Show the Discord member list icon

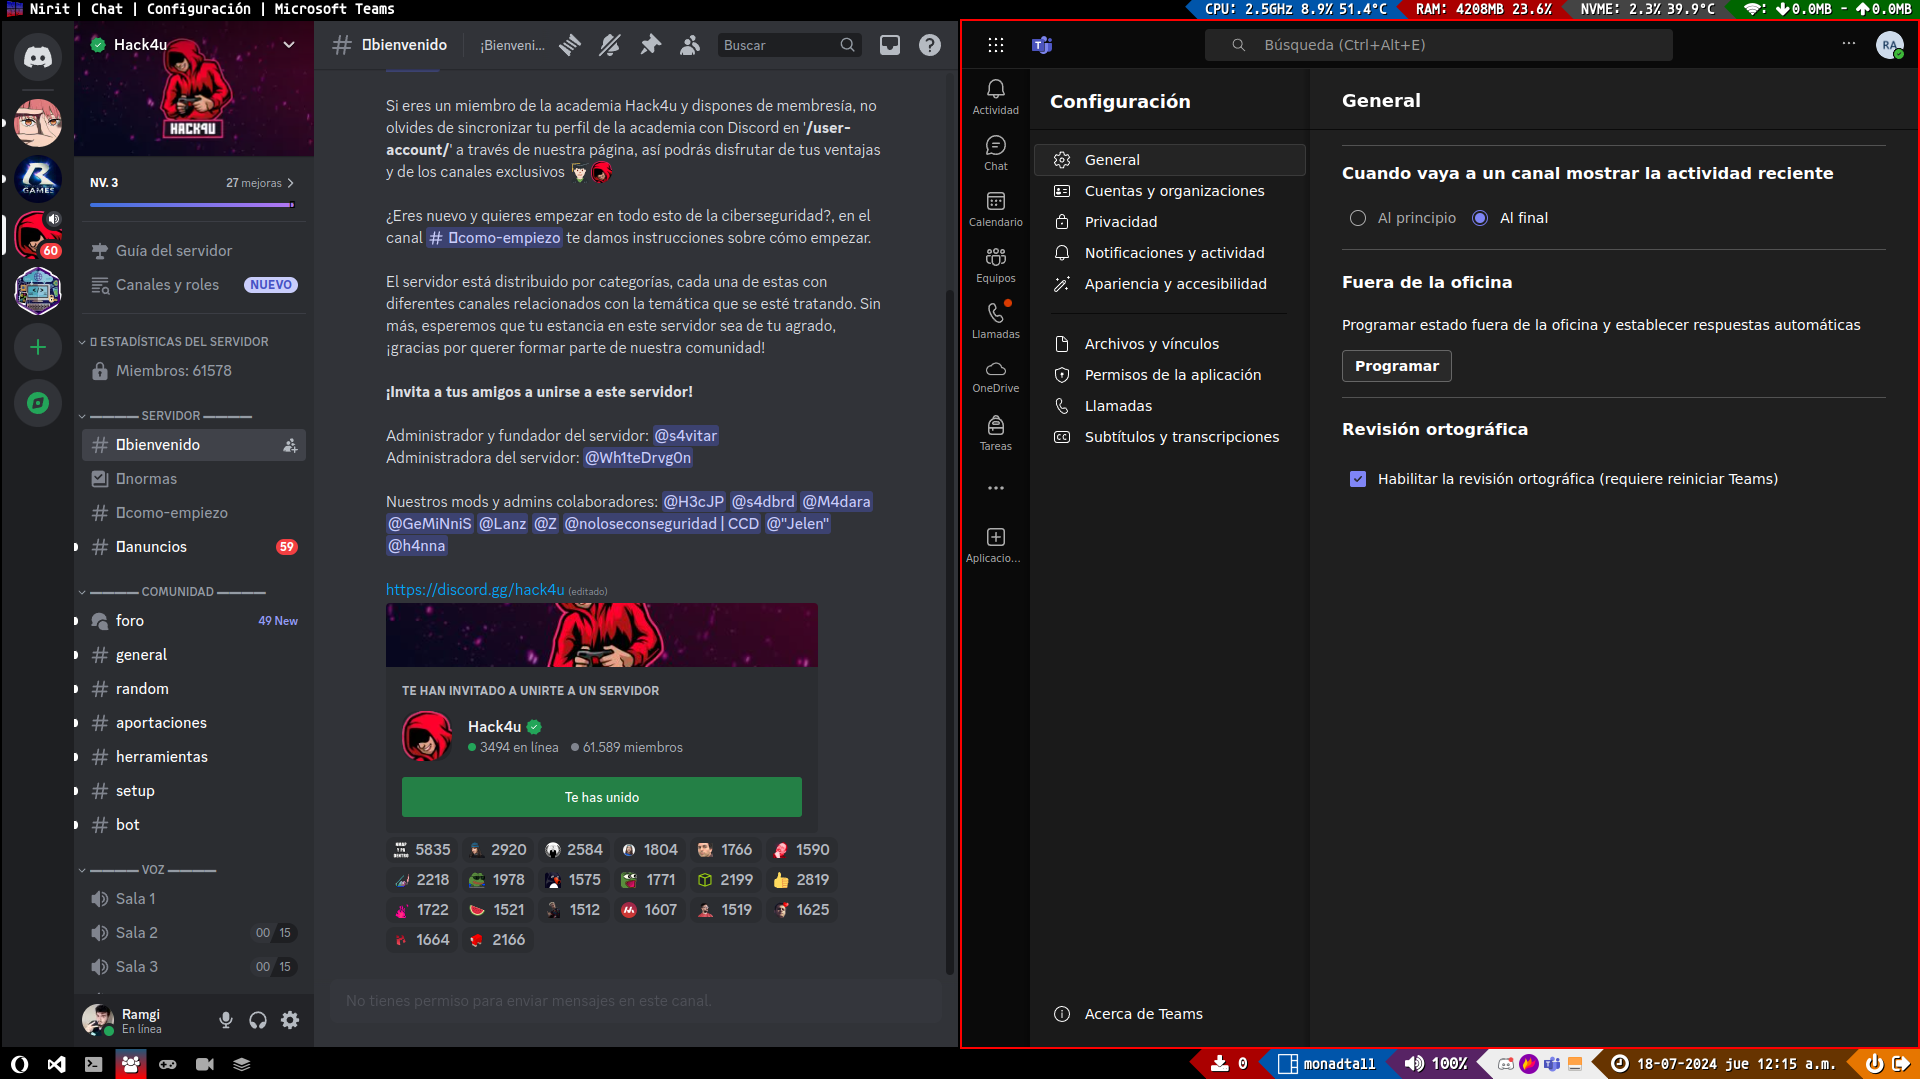(690, 45)
